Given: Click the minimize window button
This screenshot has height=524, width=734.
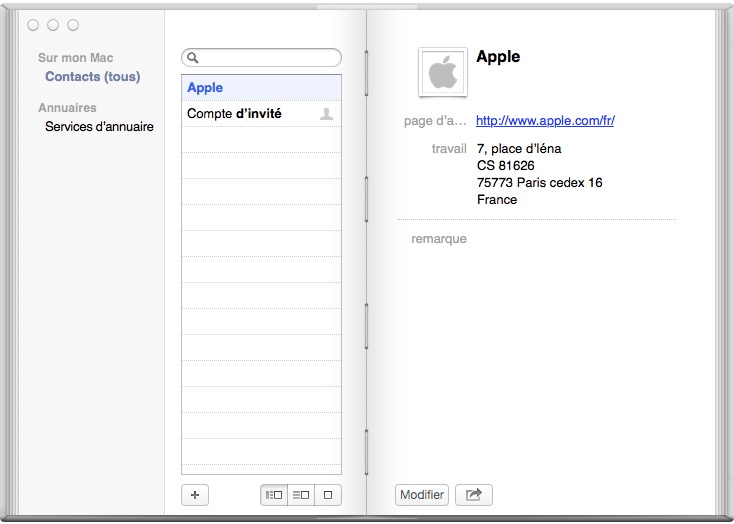Looking at the screenshot, I should [53, 25].
